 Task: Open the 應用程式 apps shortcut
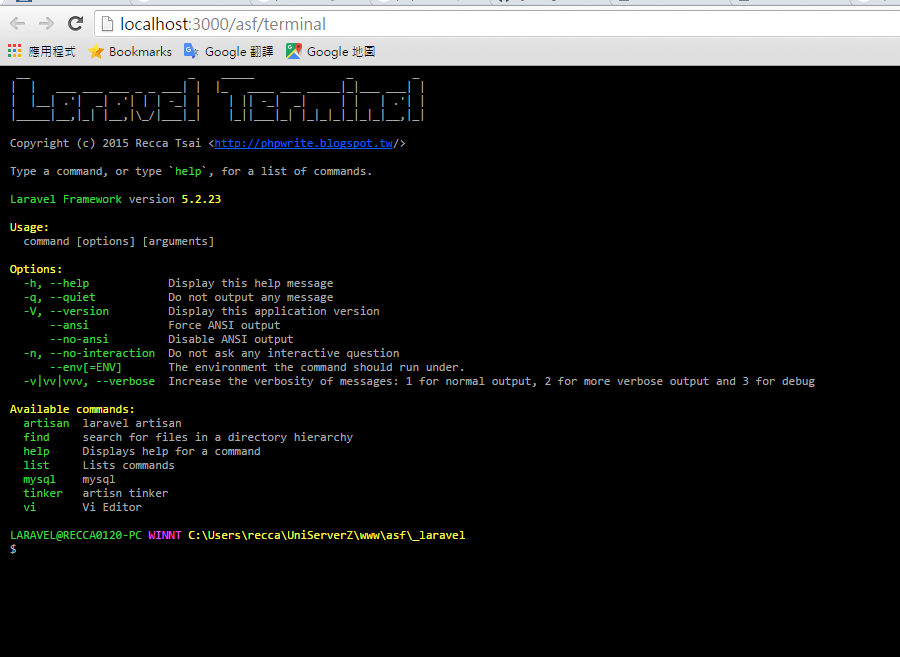coord(52,52)
